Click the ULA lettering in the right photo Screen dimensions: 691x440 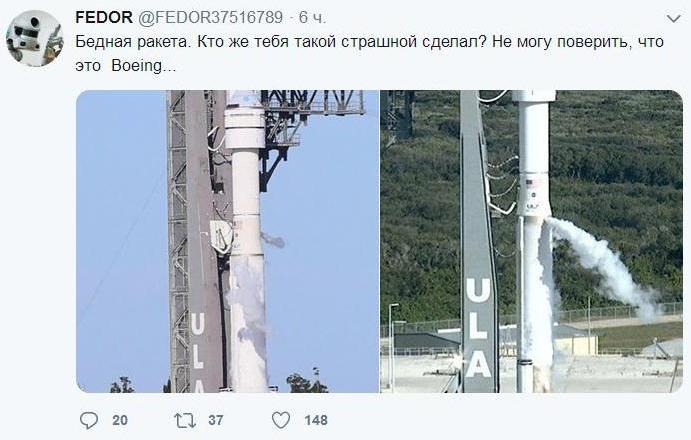point(478,327)
